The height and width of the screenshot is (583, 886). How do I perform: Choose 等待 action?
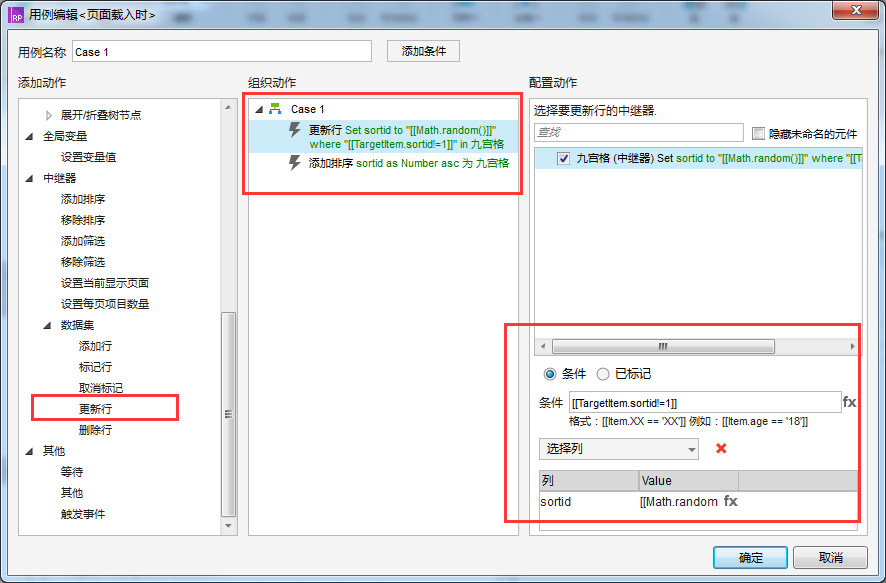point(72,472)
